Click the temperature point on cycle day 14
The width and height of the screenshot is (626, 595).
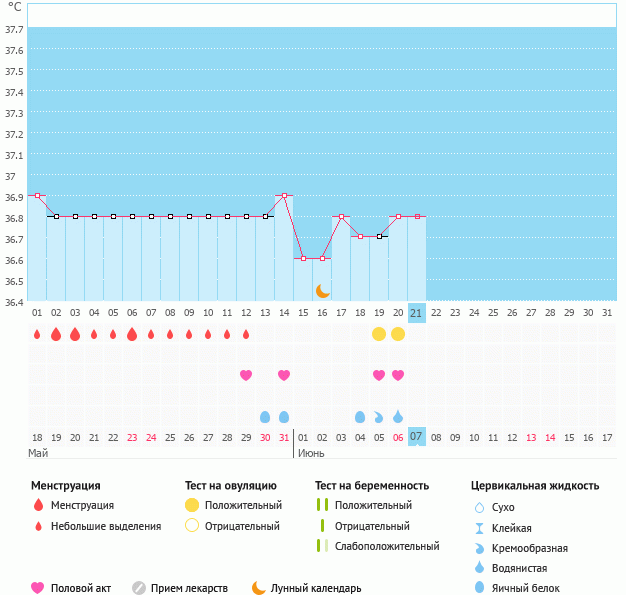(x=284, y=196)
